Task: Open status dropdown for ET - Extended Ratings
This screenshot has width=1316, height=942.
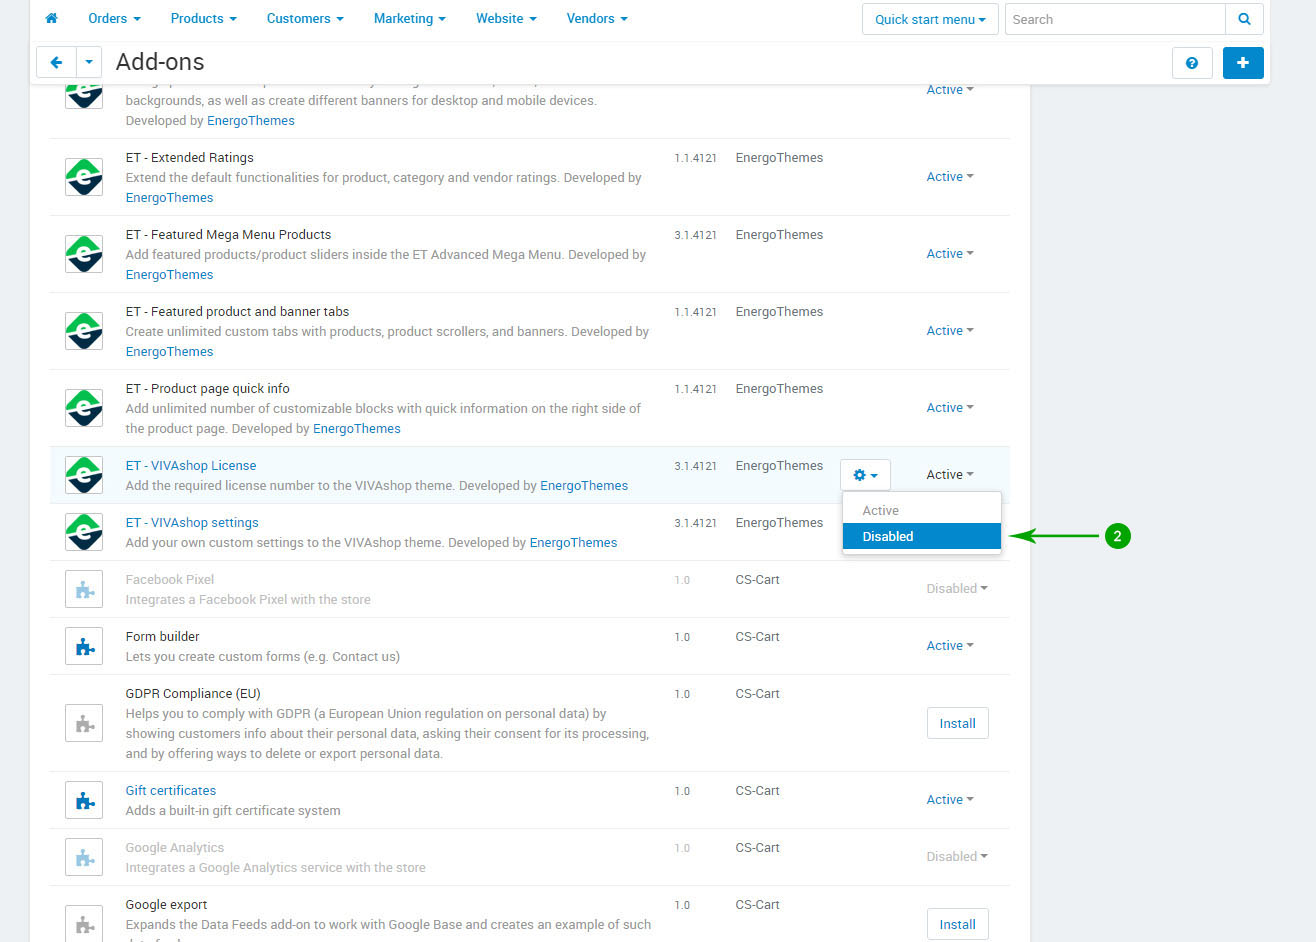Action: pos(950,177)
